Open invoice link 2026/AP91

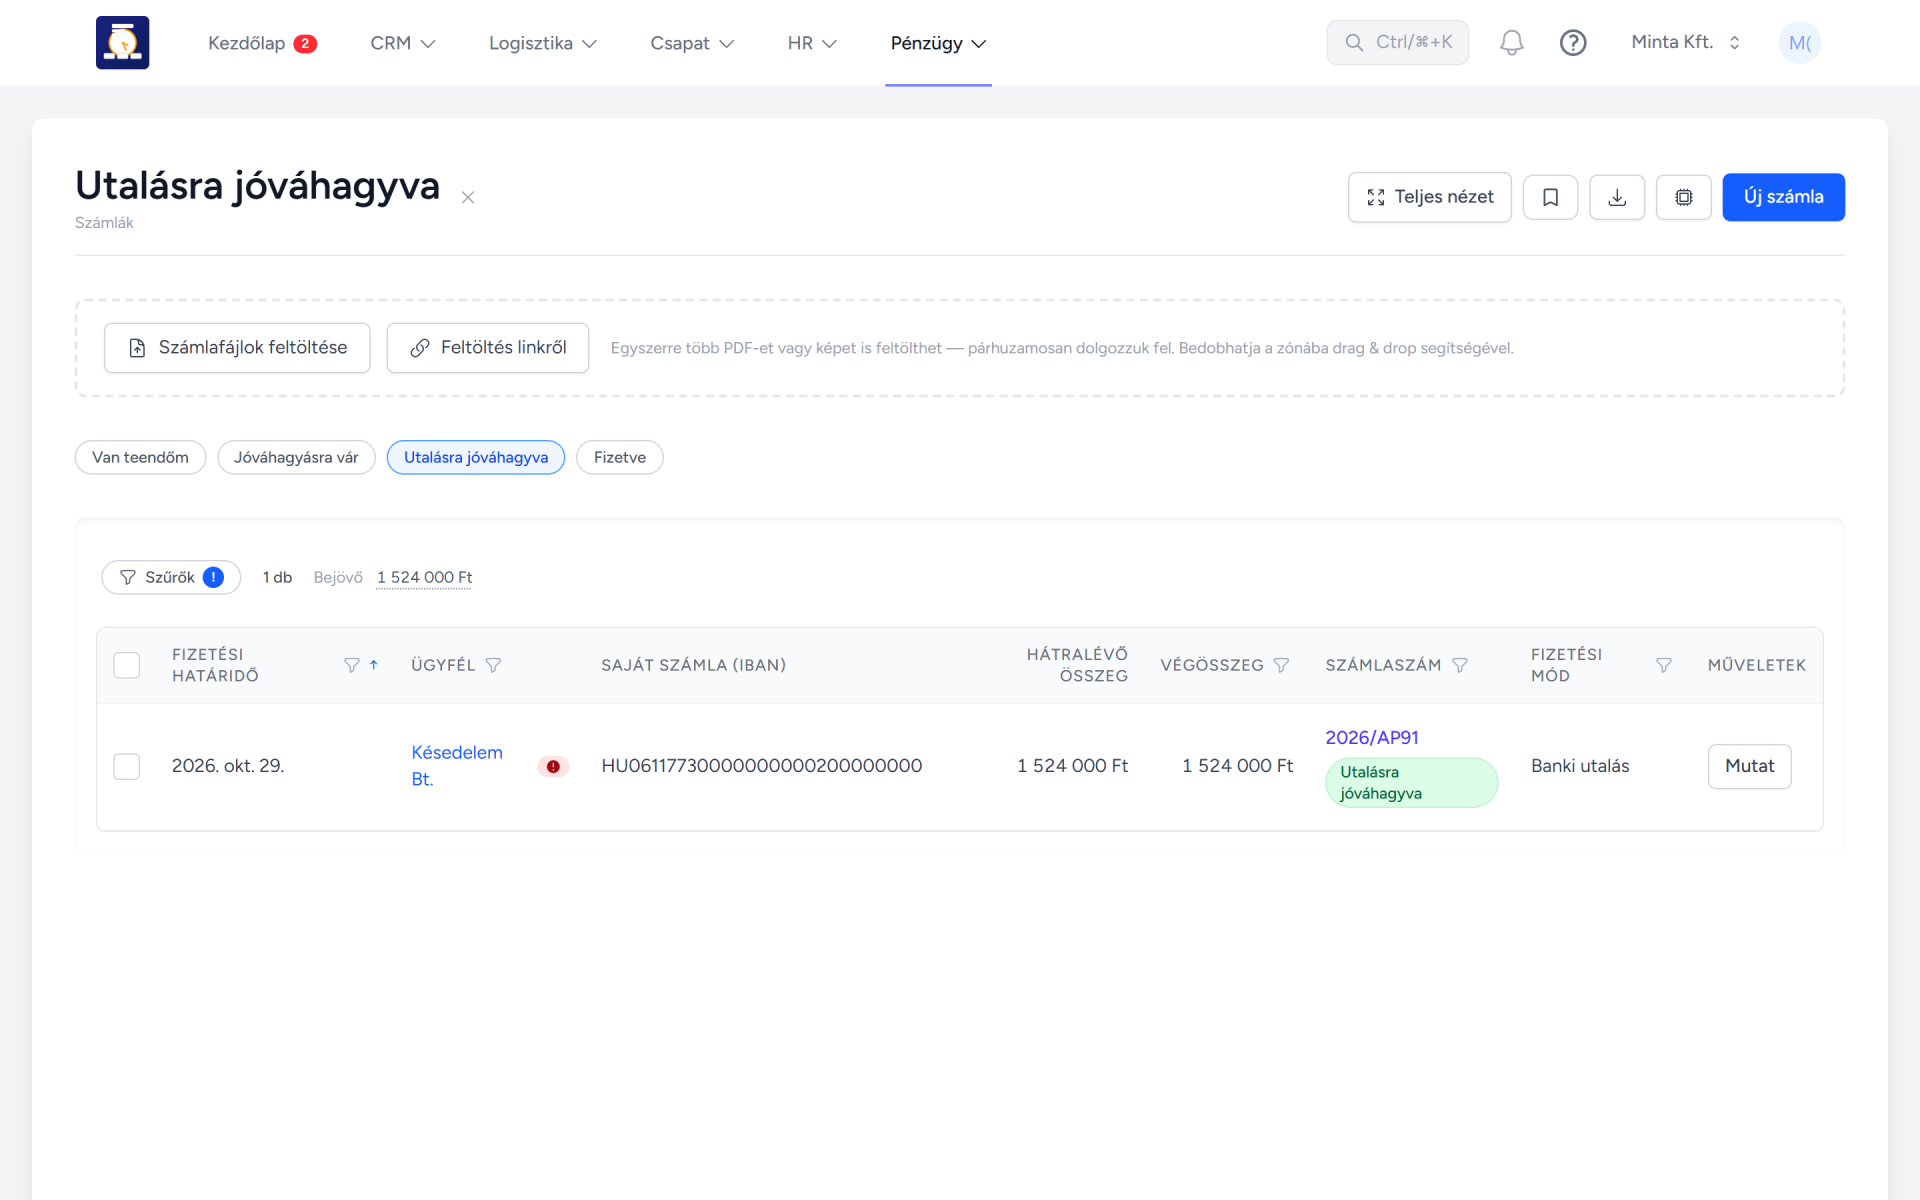pos(1372,738)
